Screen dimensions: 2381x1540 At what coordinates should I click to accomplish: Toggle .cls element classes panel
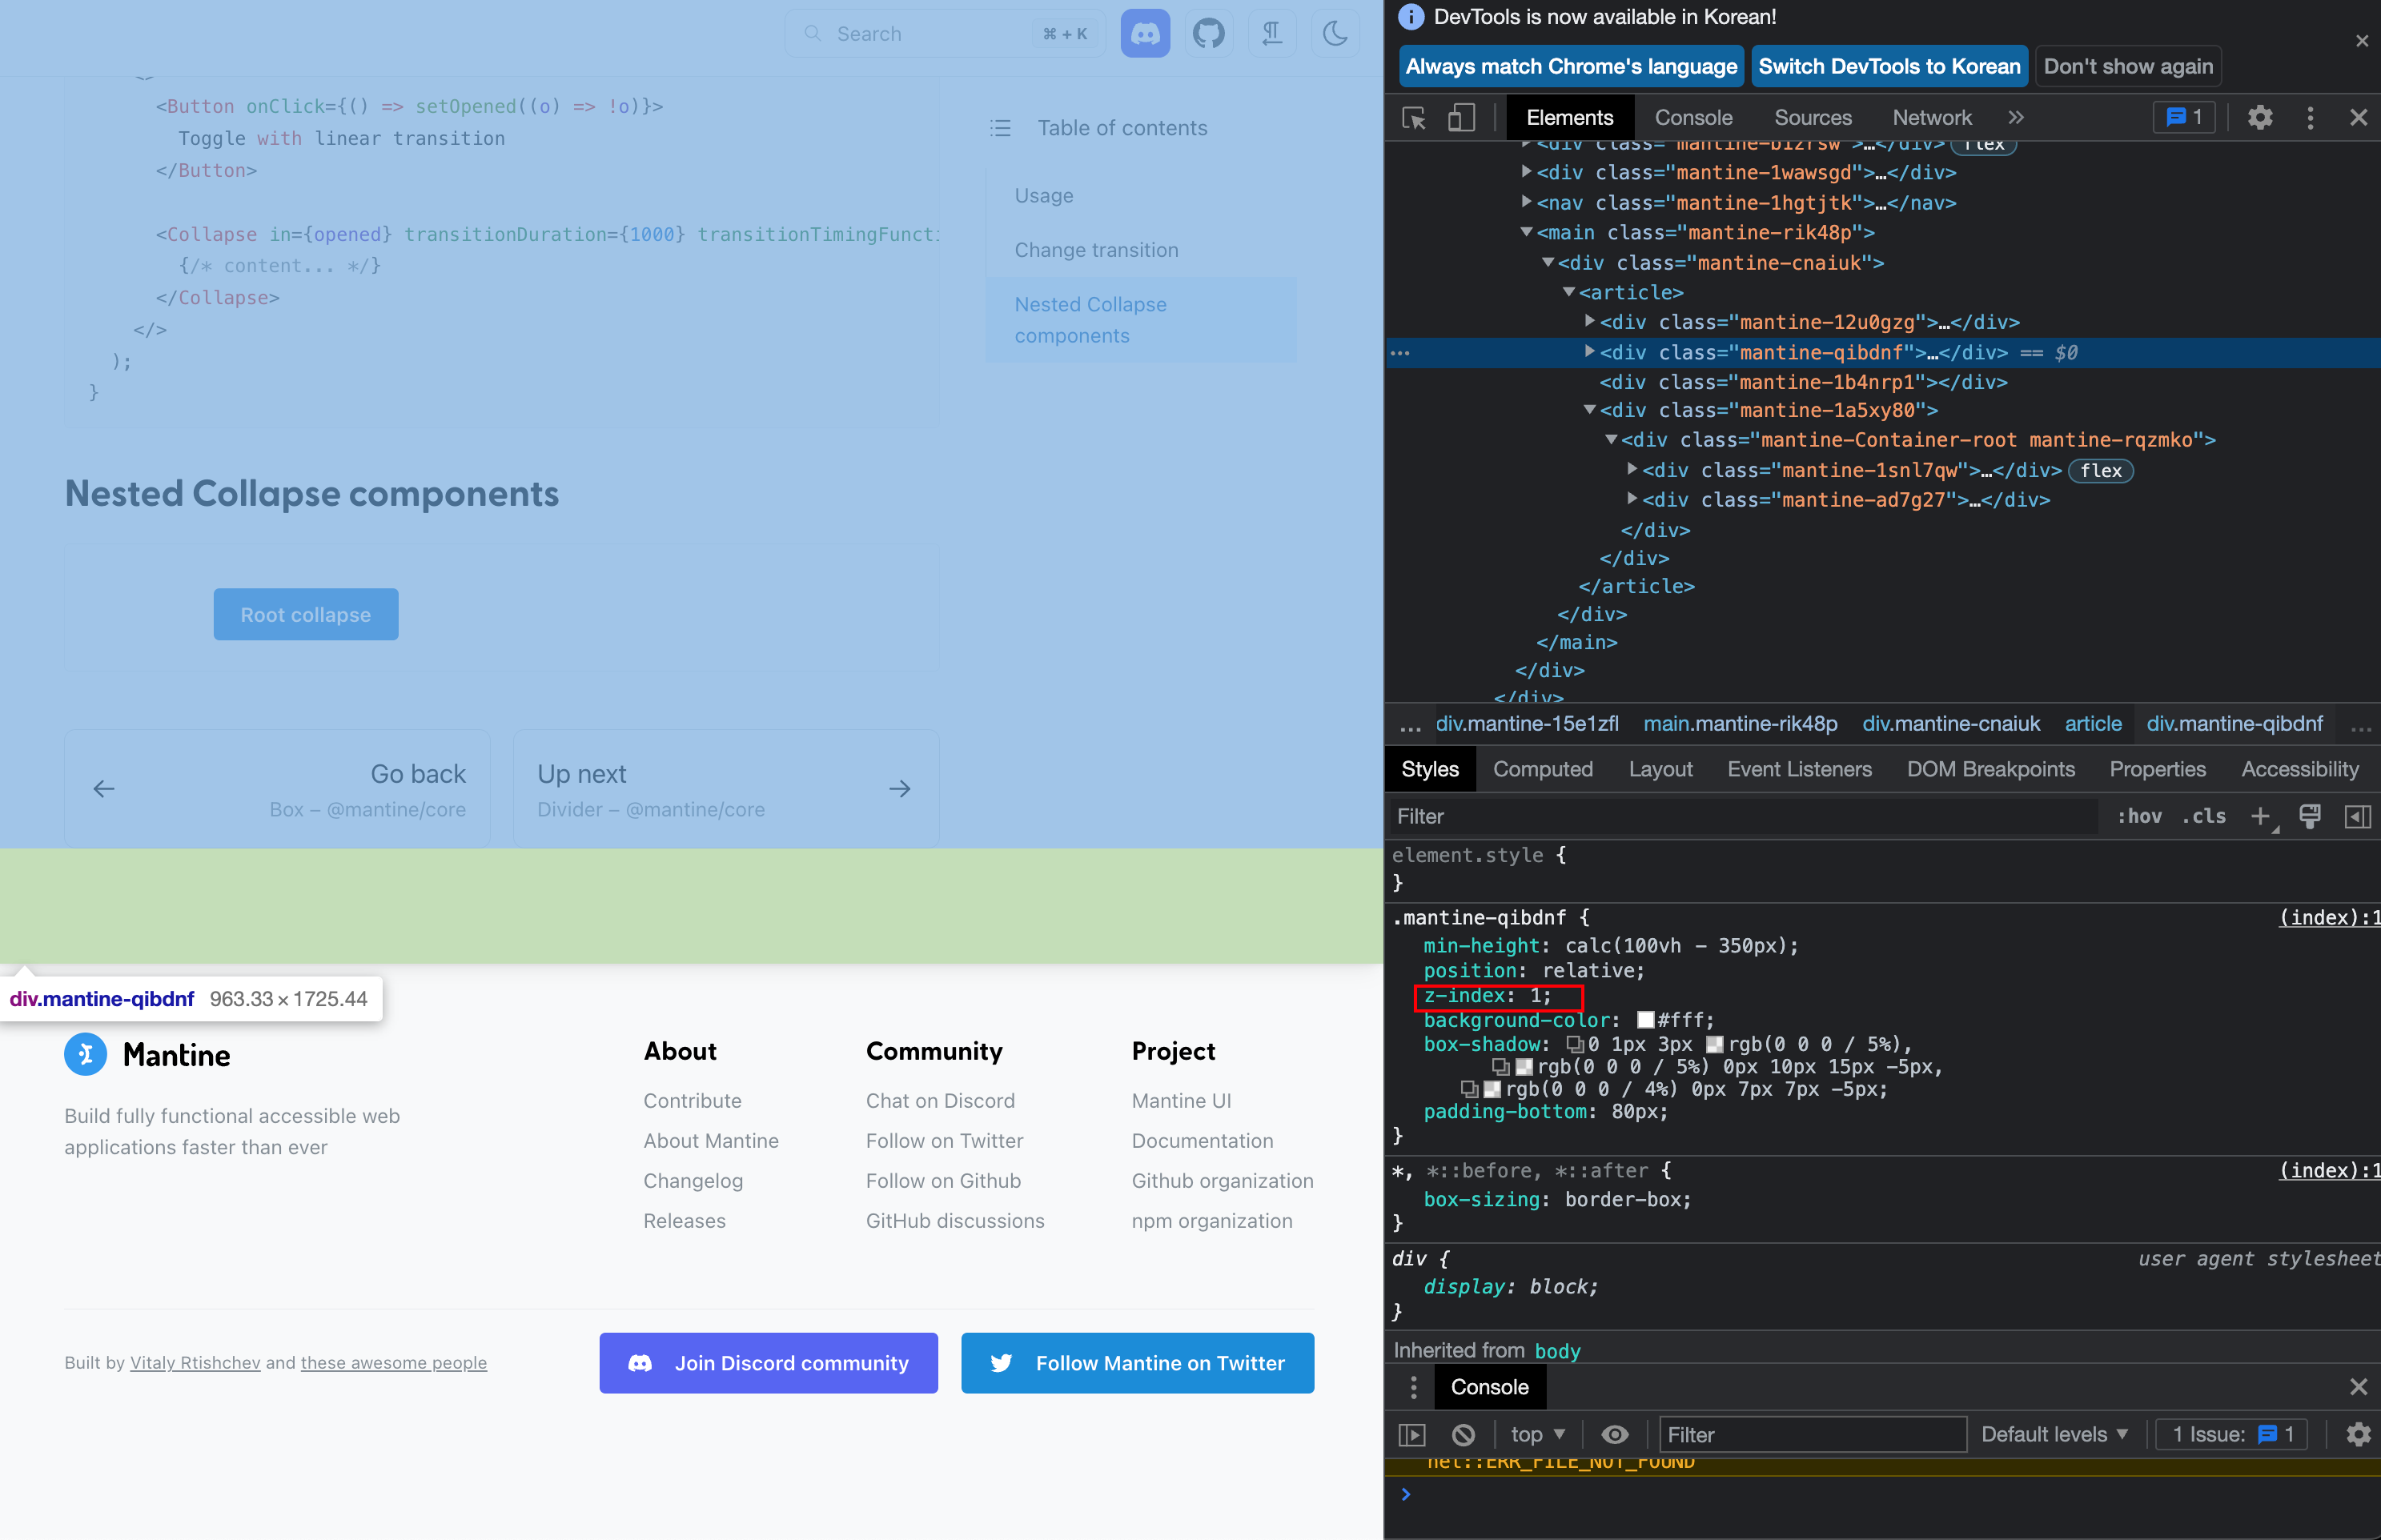[2204, 816]
